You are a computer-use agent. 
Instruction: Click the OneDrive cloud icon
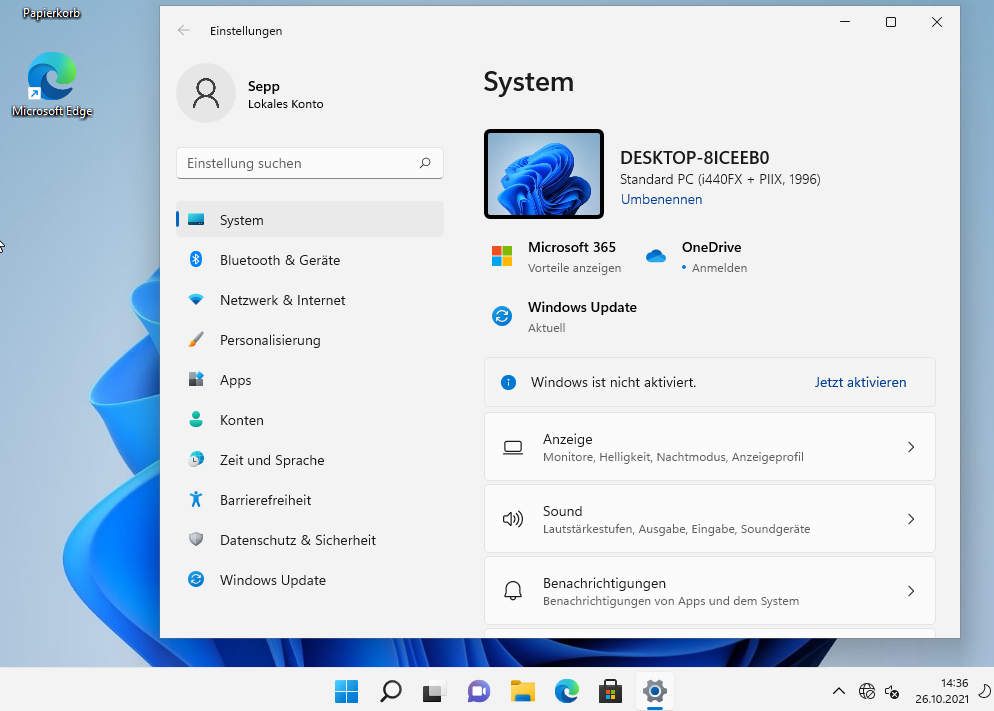point(655,256)
